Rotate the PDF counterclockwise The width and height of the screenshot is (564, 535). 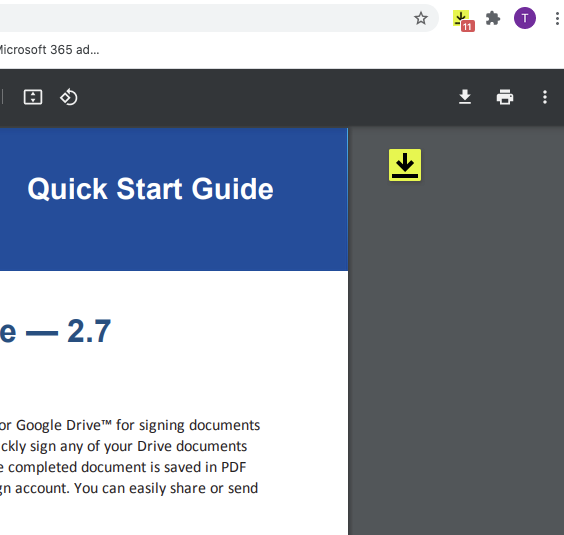tap(68, 97)
